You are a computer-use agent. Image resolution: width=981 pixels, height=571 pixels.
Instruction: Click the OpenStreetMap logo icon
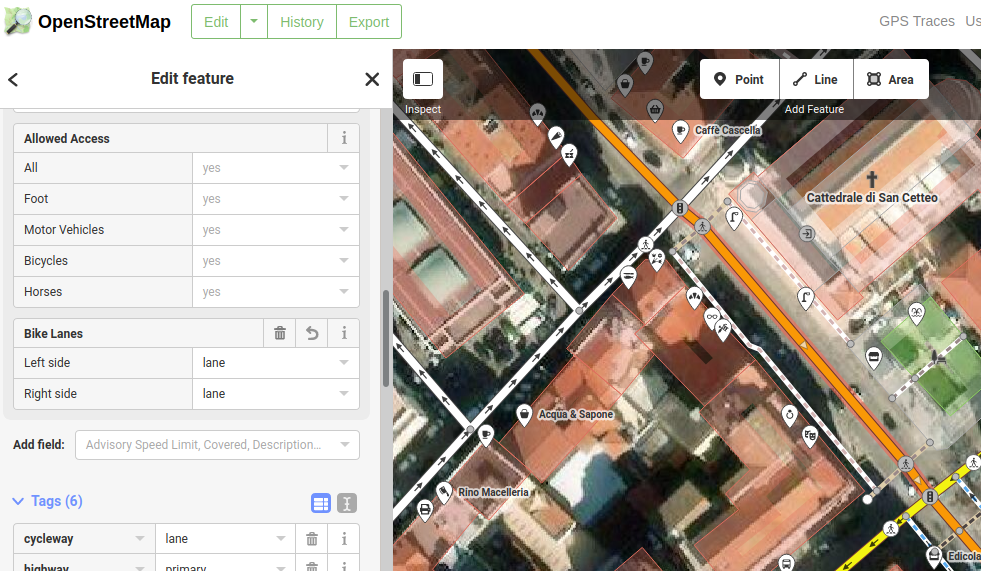18,21
